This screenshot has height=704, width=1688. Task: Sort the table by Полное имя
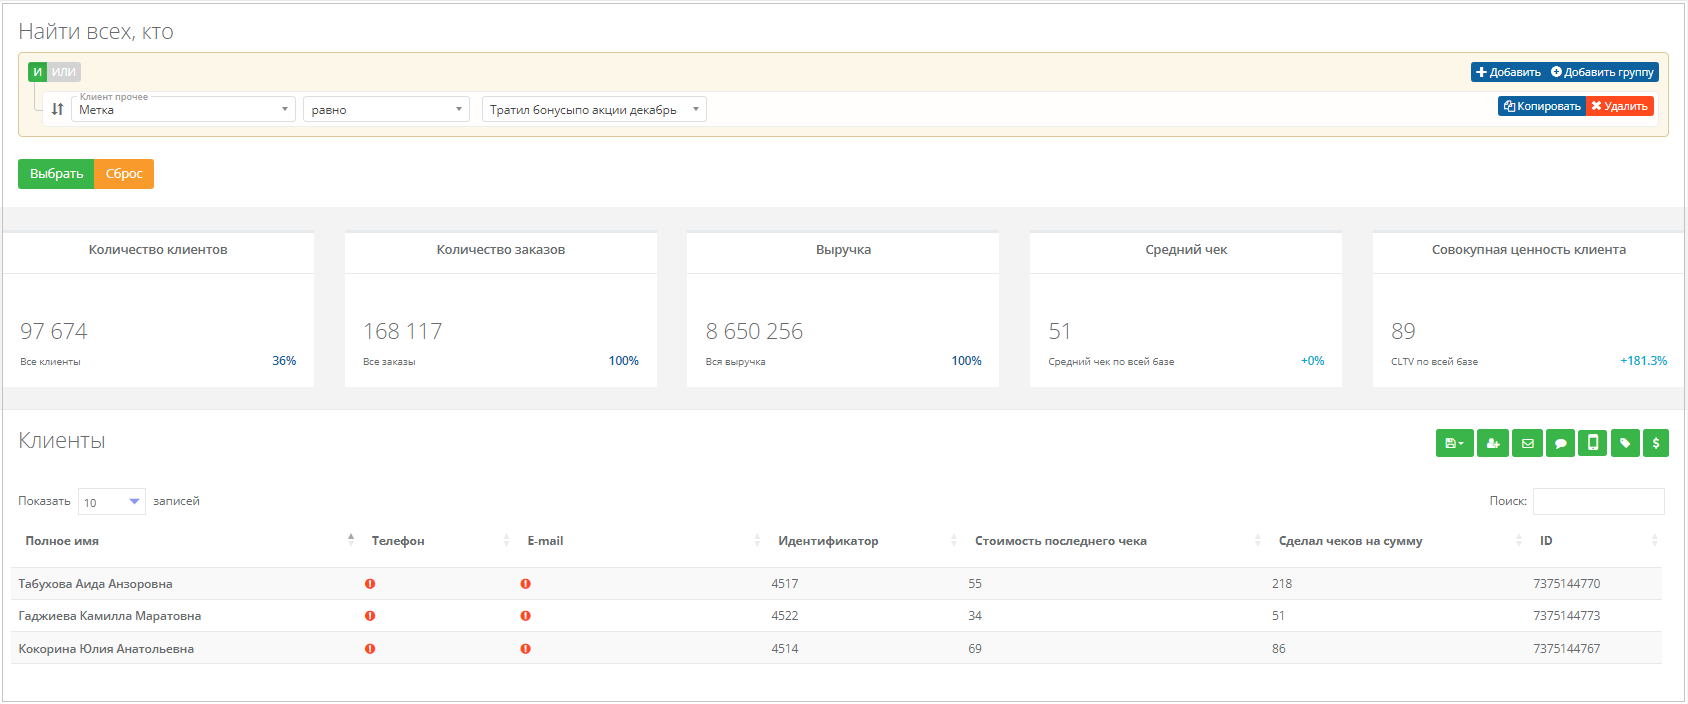coord(187,541)
